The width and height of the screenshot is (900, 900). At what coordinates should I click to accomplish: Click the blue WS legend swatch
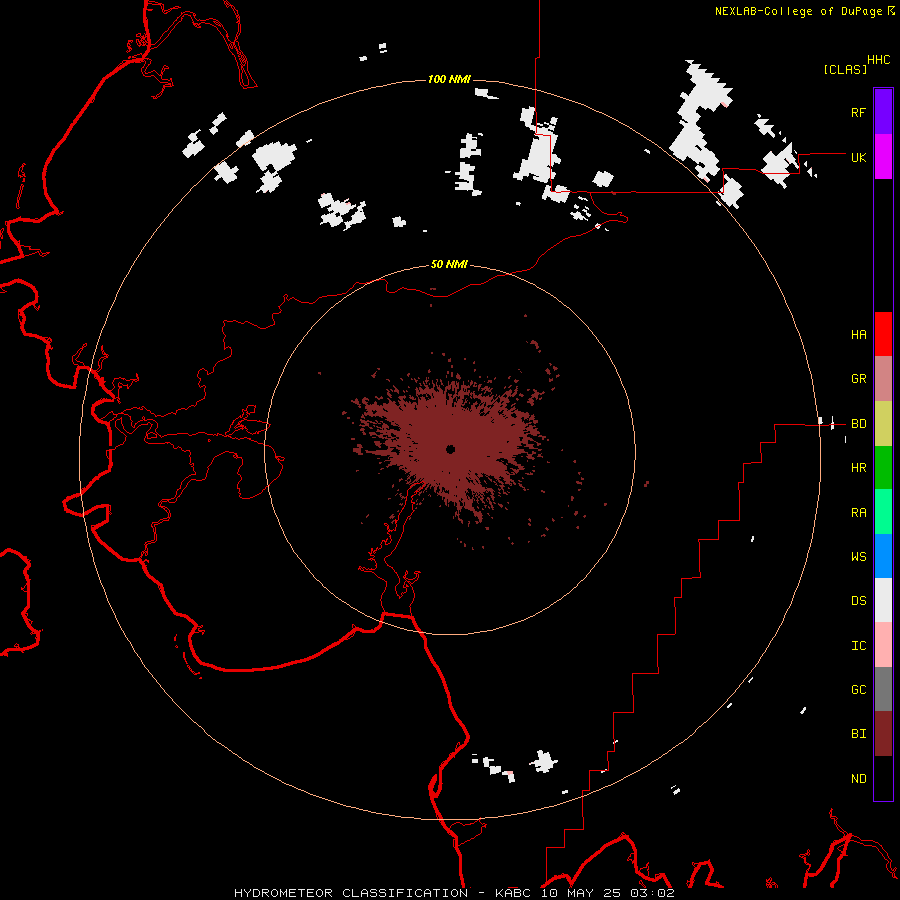883,556
